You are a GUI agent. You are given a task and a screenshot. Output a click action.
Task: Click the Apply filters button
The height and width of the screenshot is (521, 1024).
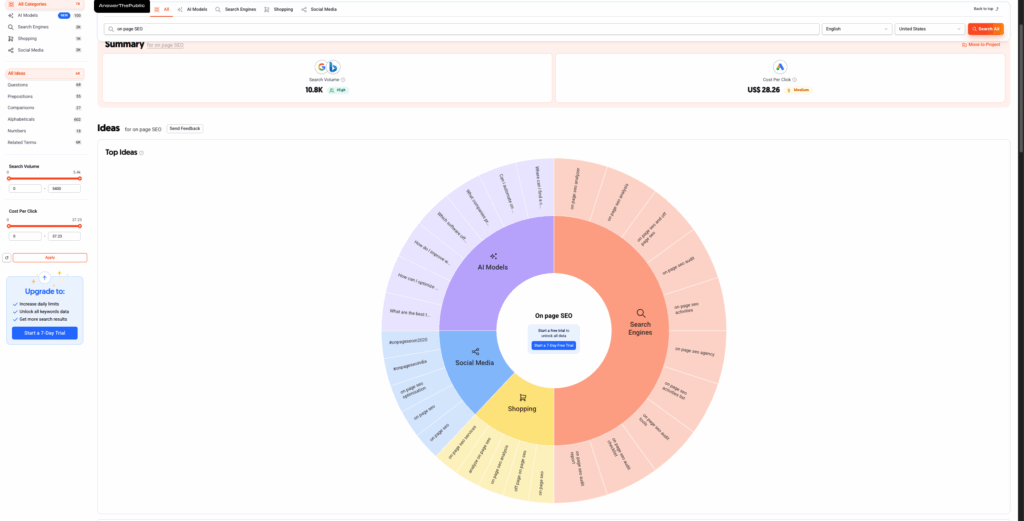[50, 258]
